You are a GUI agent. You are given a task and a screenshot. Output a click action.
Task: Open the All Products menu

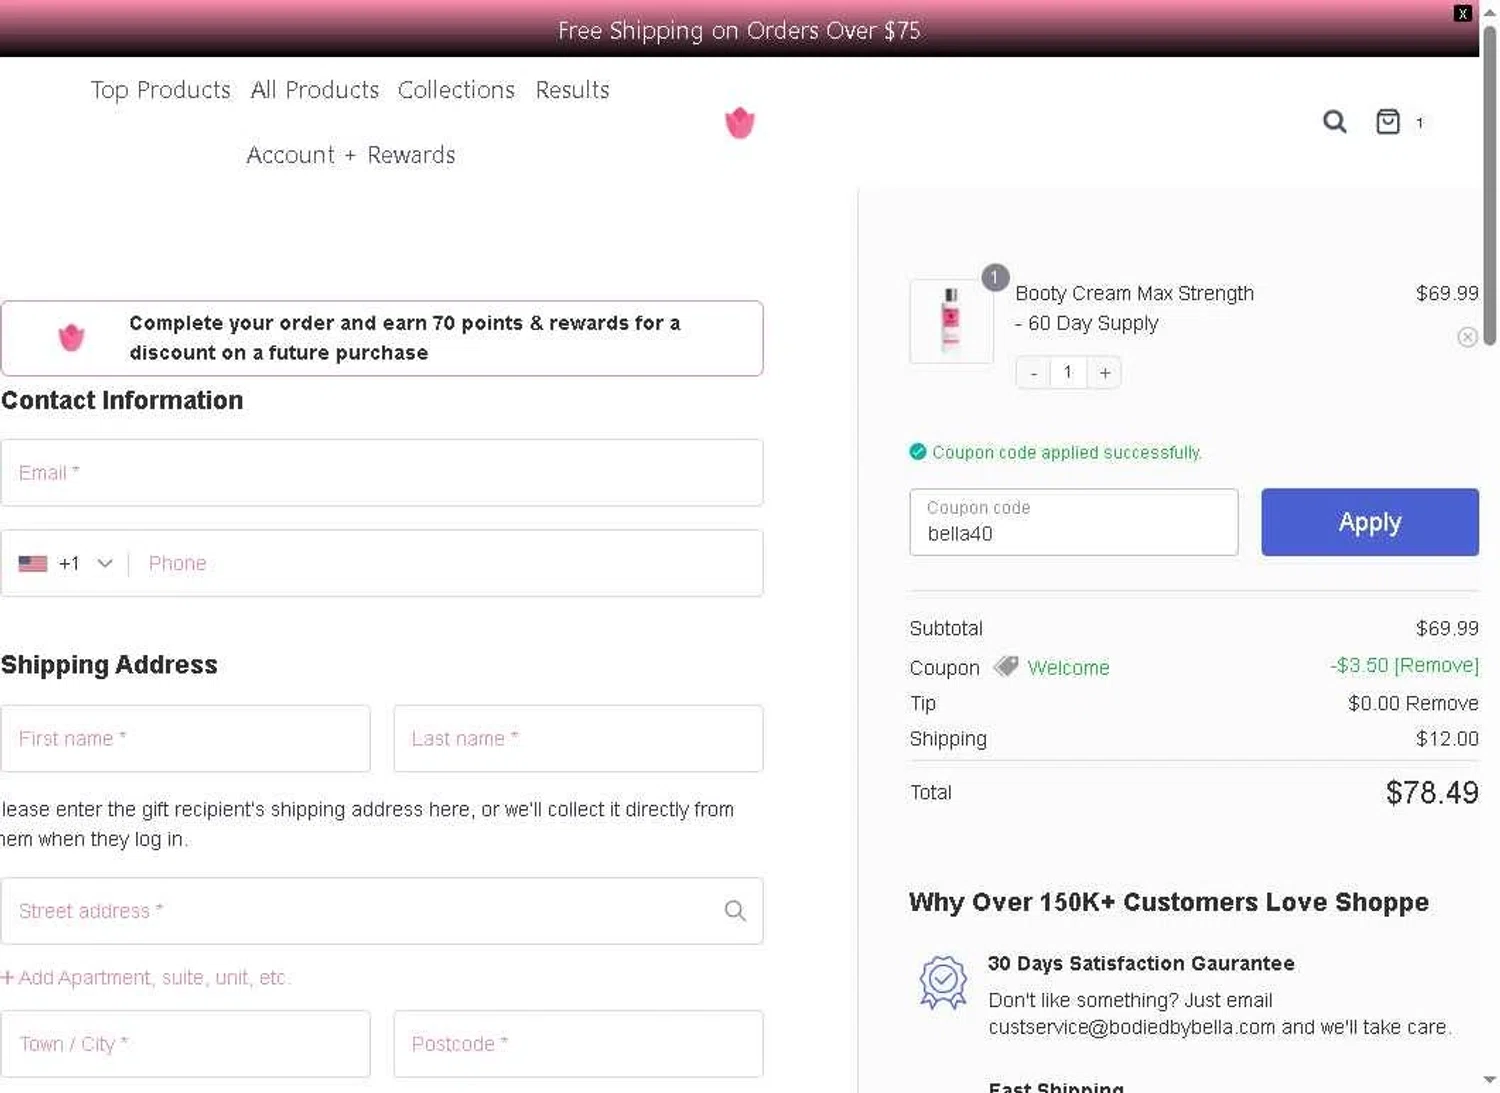pos(315,90)
